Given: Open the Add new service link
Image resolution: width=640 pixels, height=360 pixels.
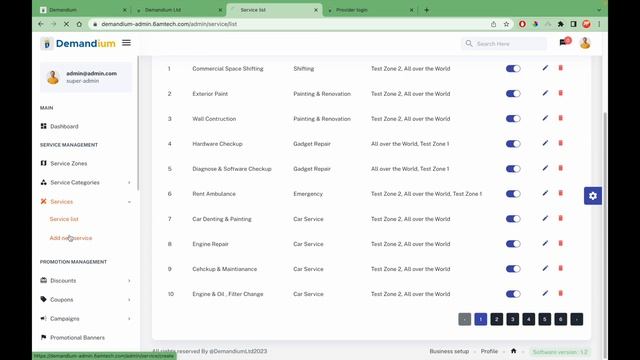Looking at the screenshot, I should pyautogui.click(x=71, y=238).
